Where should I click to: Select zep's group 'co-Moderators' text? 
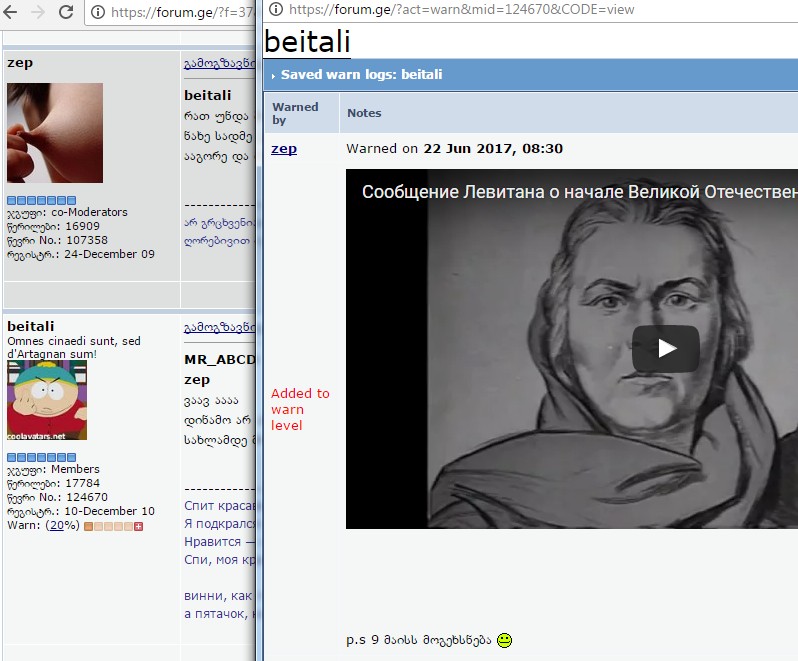(90, 212)
